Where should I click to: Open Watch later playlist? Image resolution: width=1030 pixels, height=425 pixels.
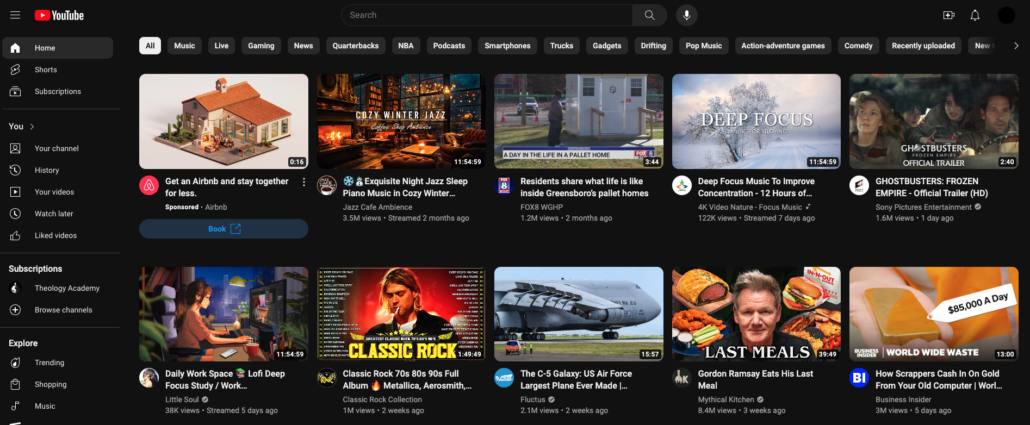[55, 214]
